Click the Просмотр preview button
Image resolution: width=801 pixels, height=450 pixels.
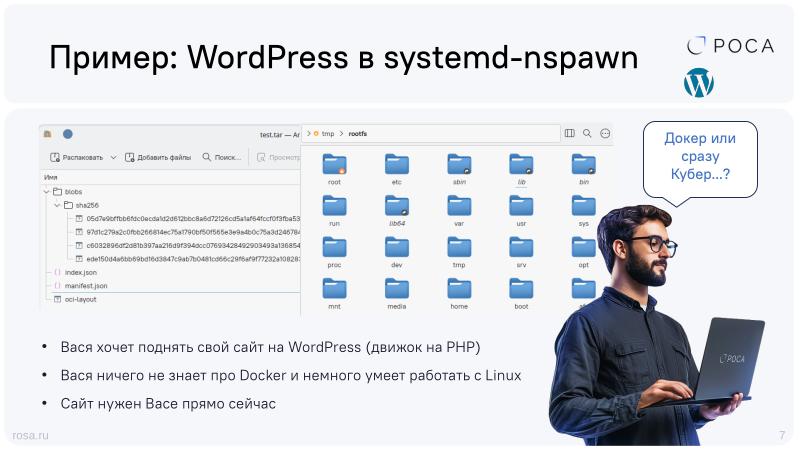(x=278, y=157)
